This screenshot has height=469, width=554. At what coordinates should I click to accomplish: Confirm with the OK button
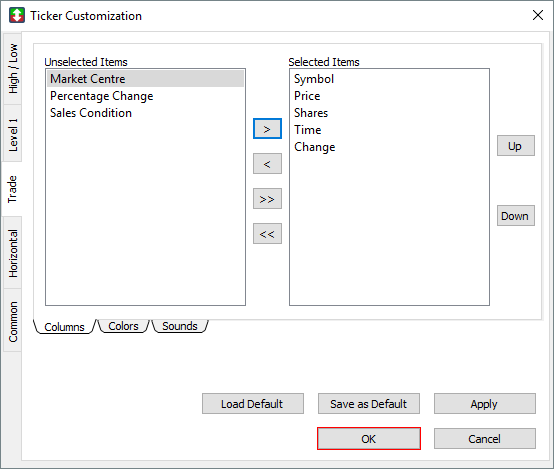369,439
